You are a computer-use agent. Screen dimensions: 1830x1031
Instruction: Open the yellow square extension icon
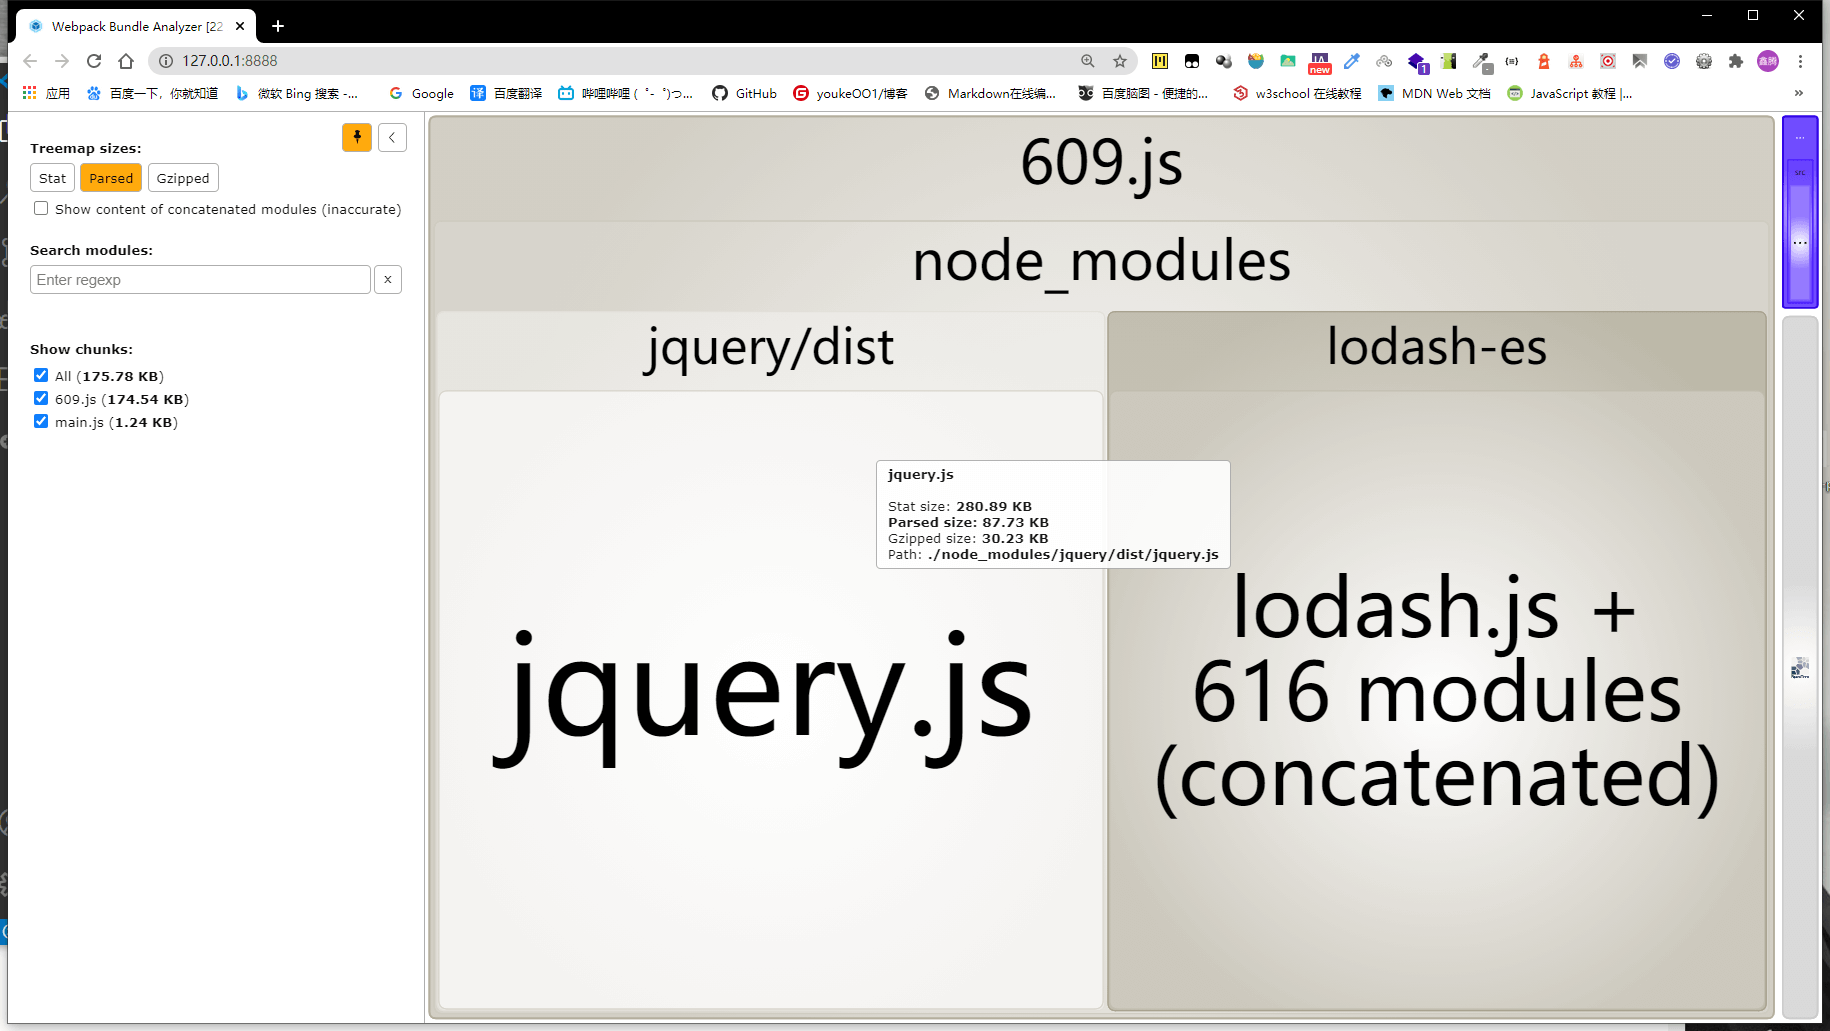point(1160,61)
